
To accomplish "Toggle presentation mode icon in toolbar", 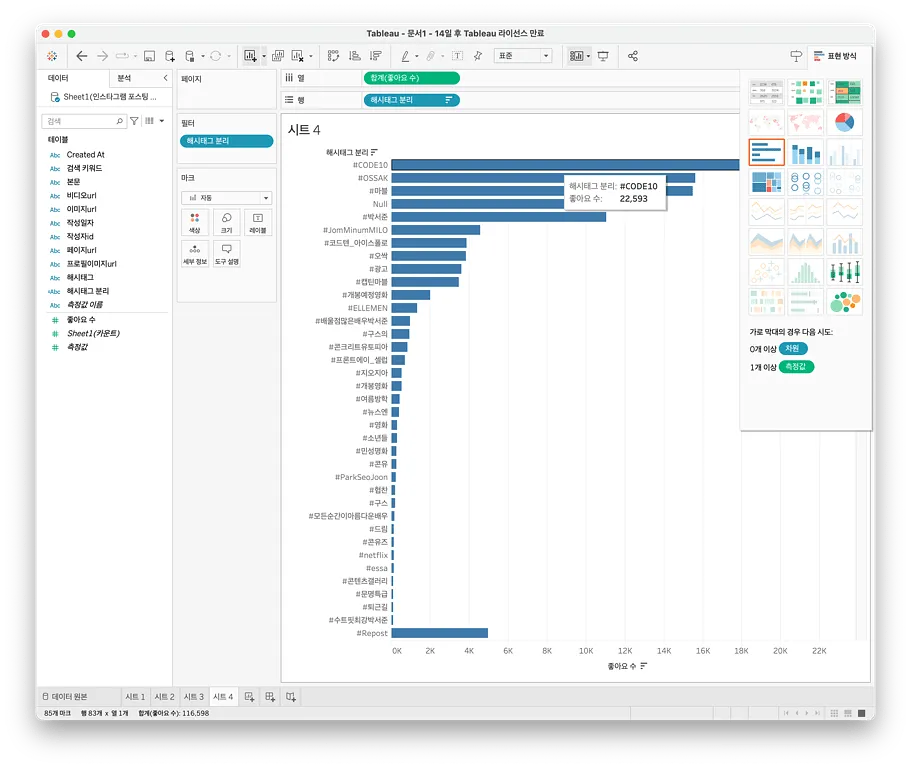I will click(x=603, y=56).
